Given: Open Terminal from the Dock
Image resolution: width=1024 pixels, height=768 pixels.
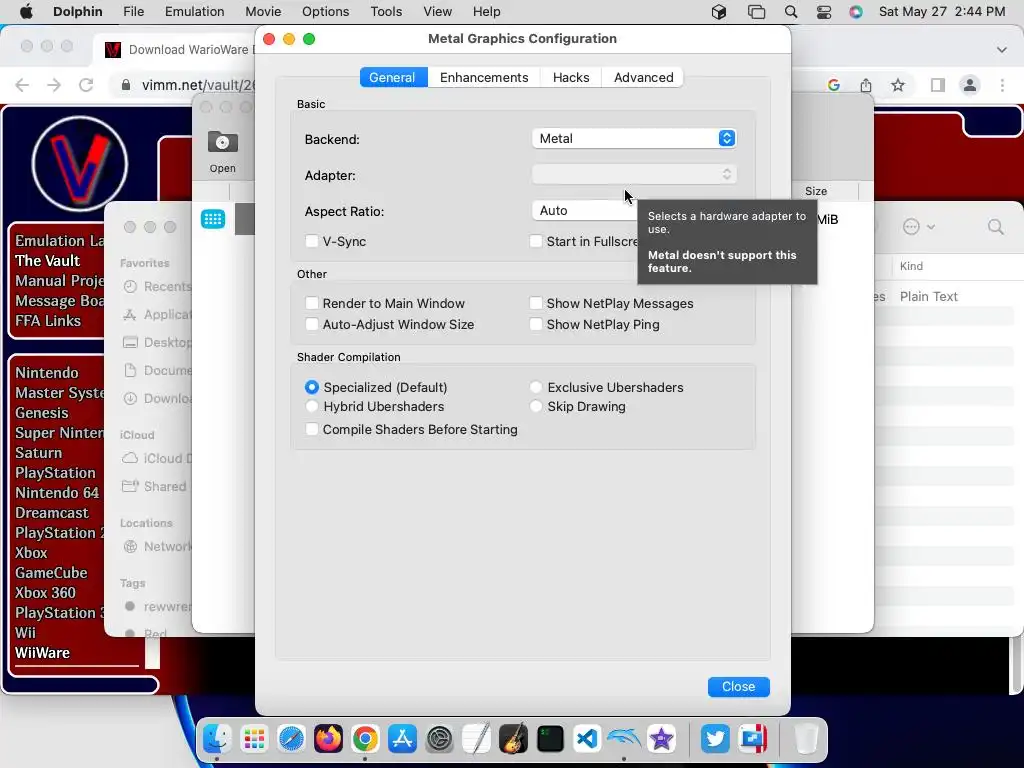Looking at the screenshot, I should [x=551, y=739].
